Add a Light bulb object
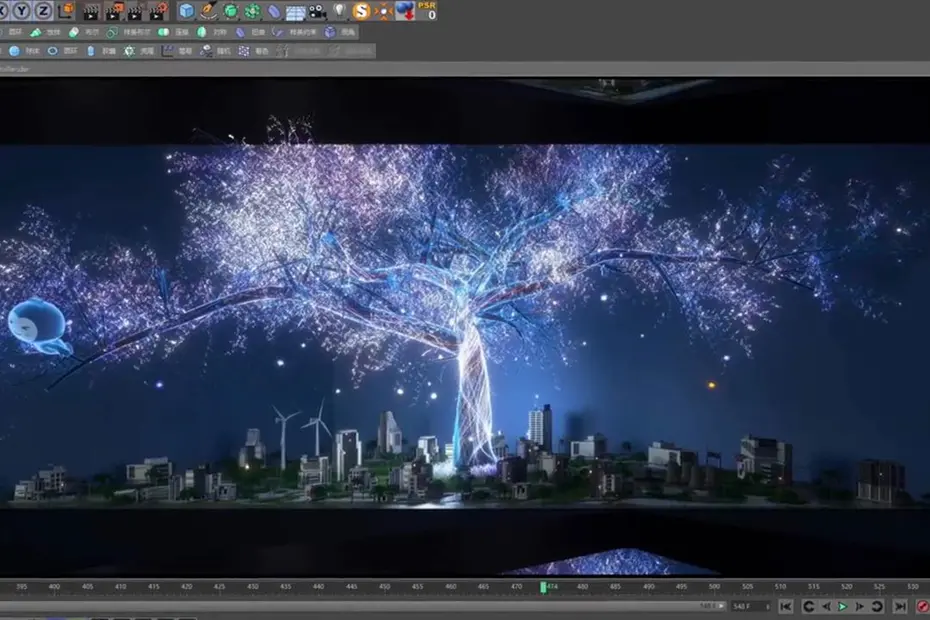The width and height of the screenshot is (930, 620). 339,10
